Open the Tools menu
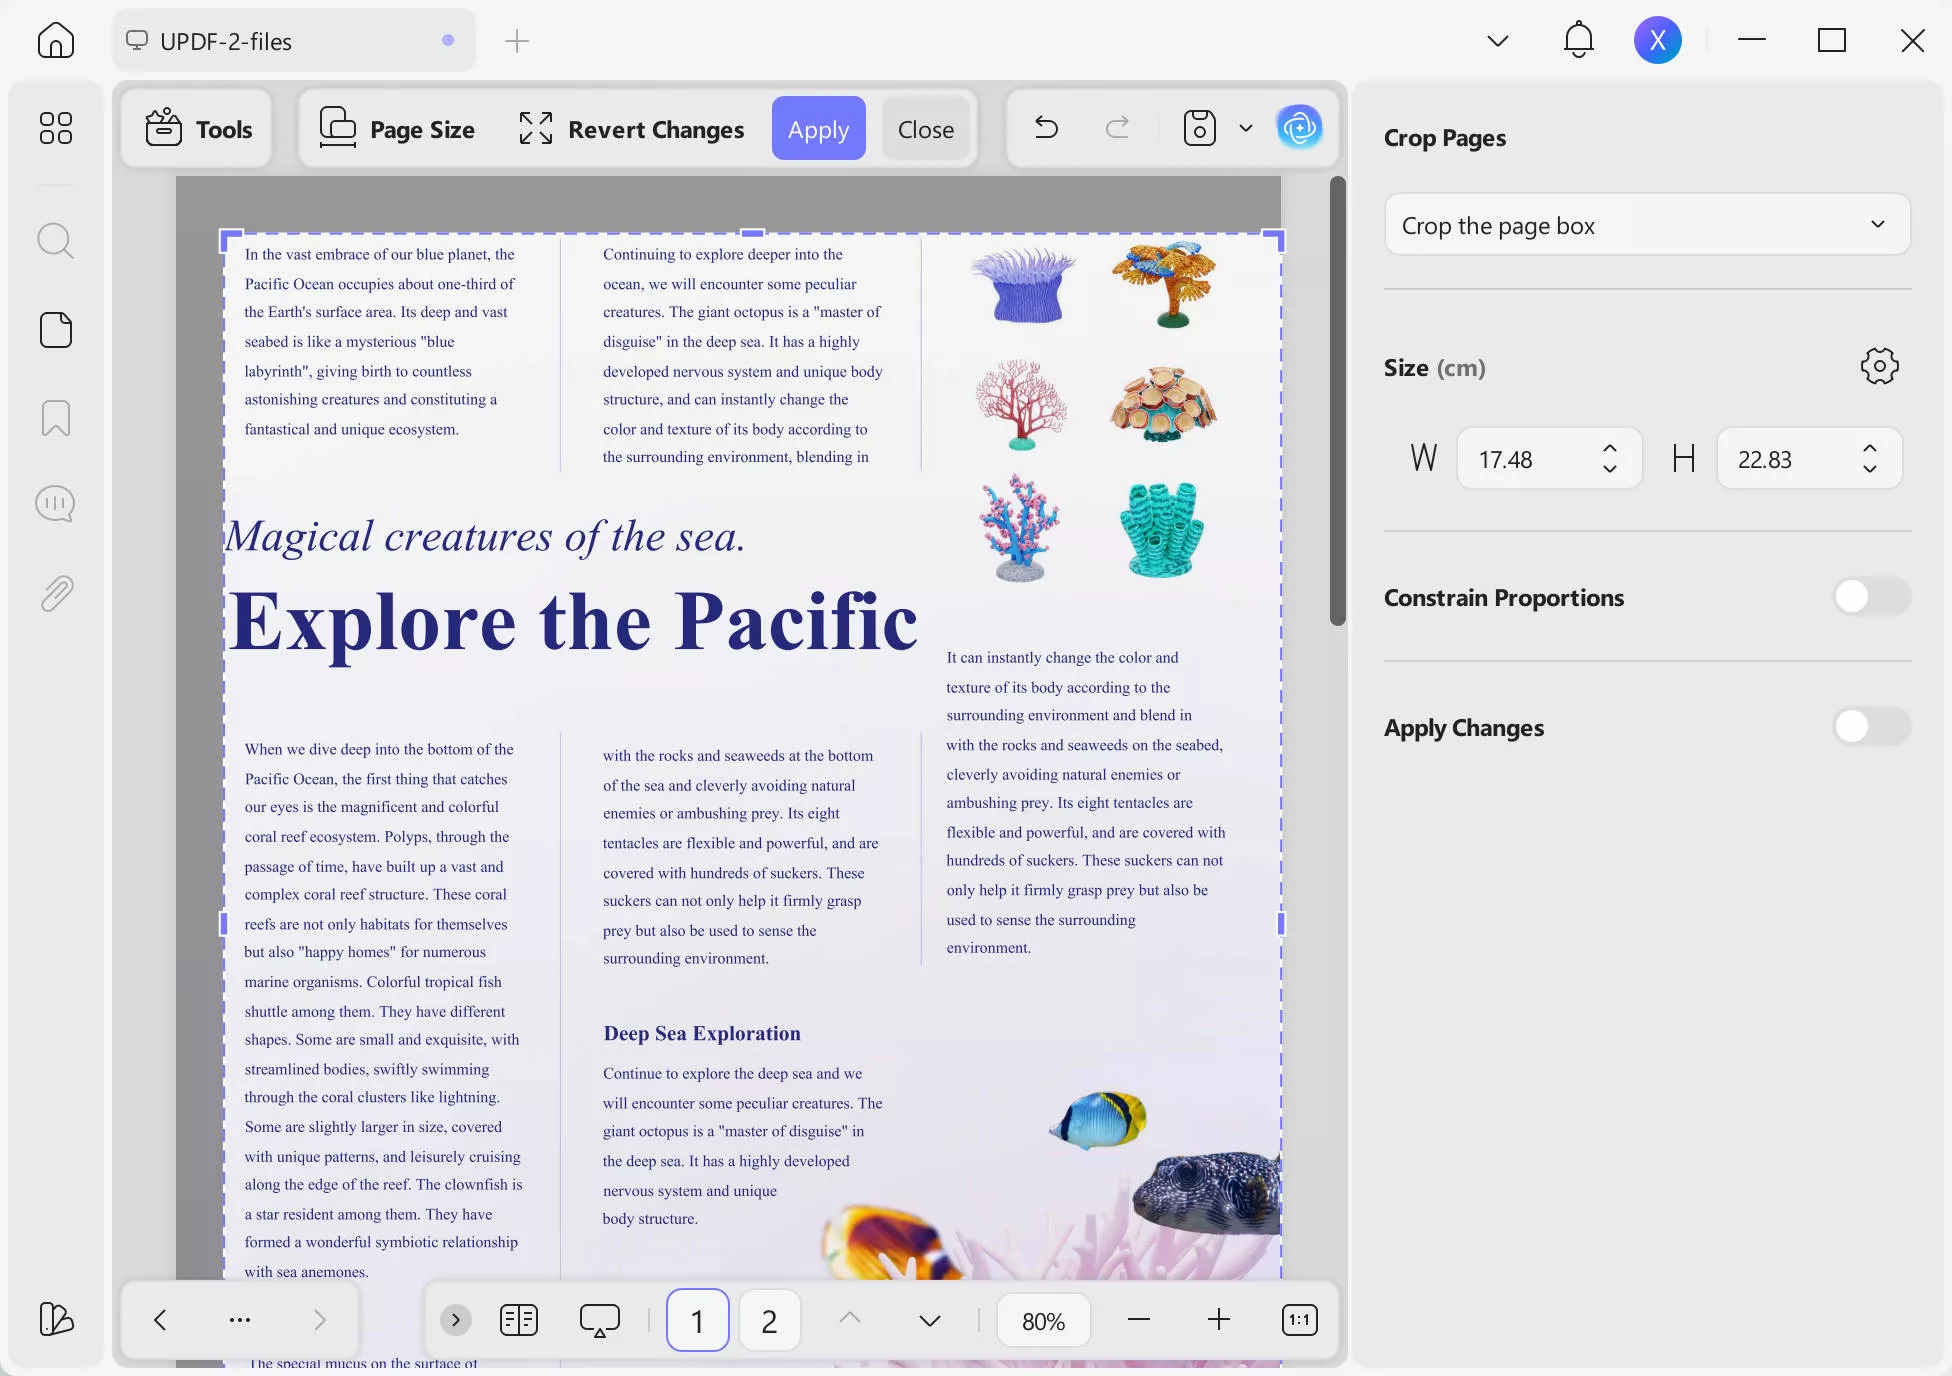The width and height of the screenshot is (1952, 1376). click(x=198, y=129)
